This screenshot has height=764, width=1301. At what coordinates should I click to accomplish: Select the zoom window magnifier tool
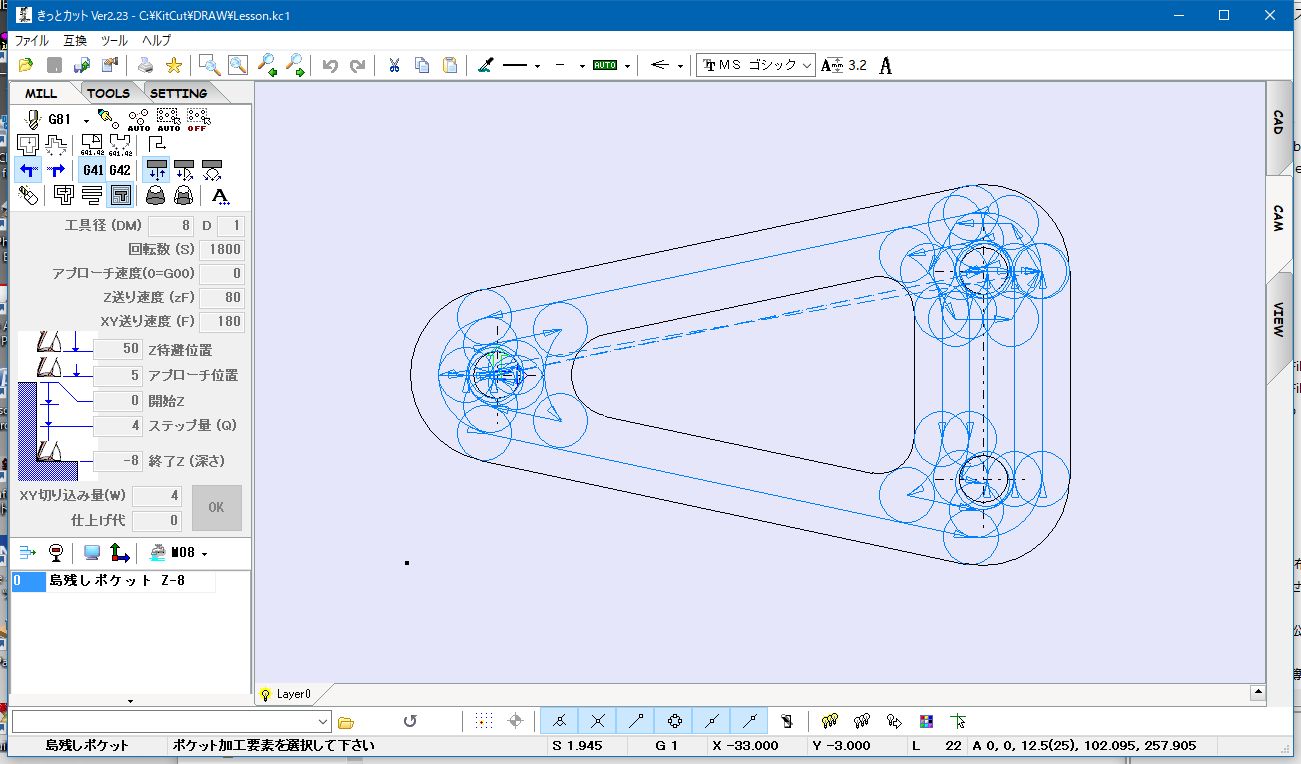click(210, 65)
